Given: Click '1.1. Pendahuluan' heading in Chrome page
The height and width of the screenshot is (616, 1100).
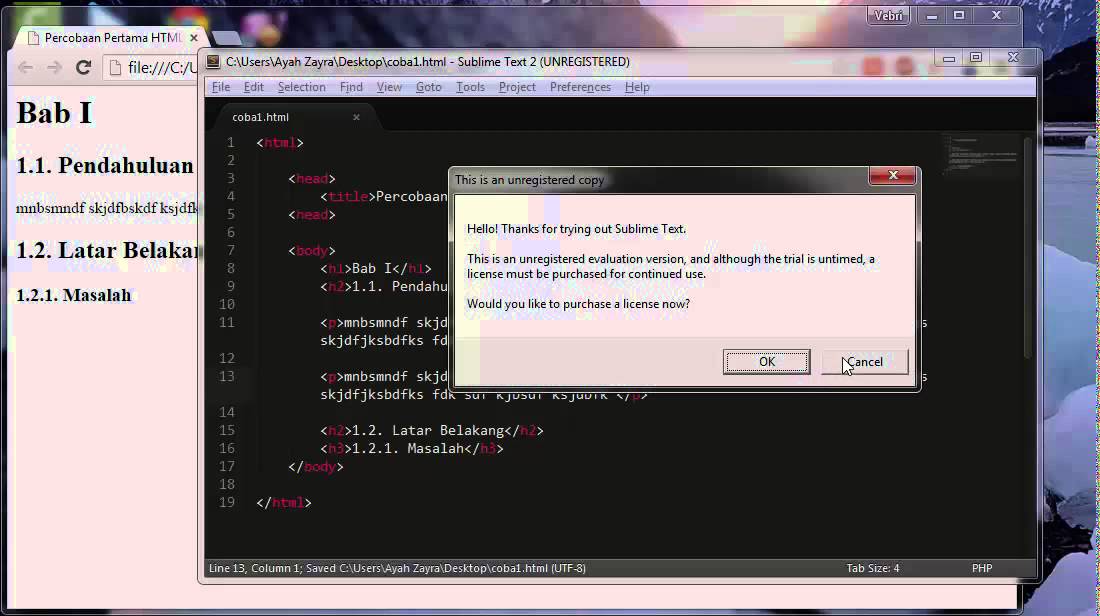Looking at the screenshot, I should [x=105, y=166].
